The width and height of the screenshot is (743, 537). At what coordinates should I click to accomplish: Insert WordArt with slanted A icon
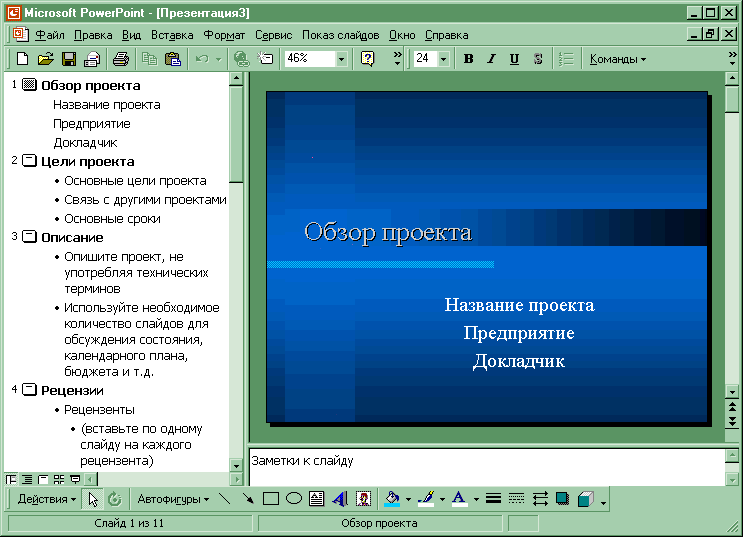(340, 499)
